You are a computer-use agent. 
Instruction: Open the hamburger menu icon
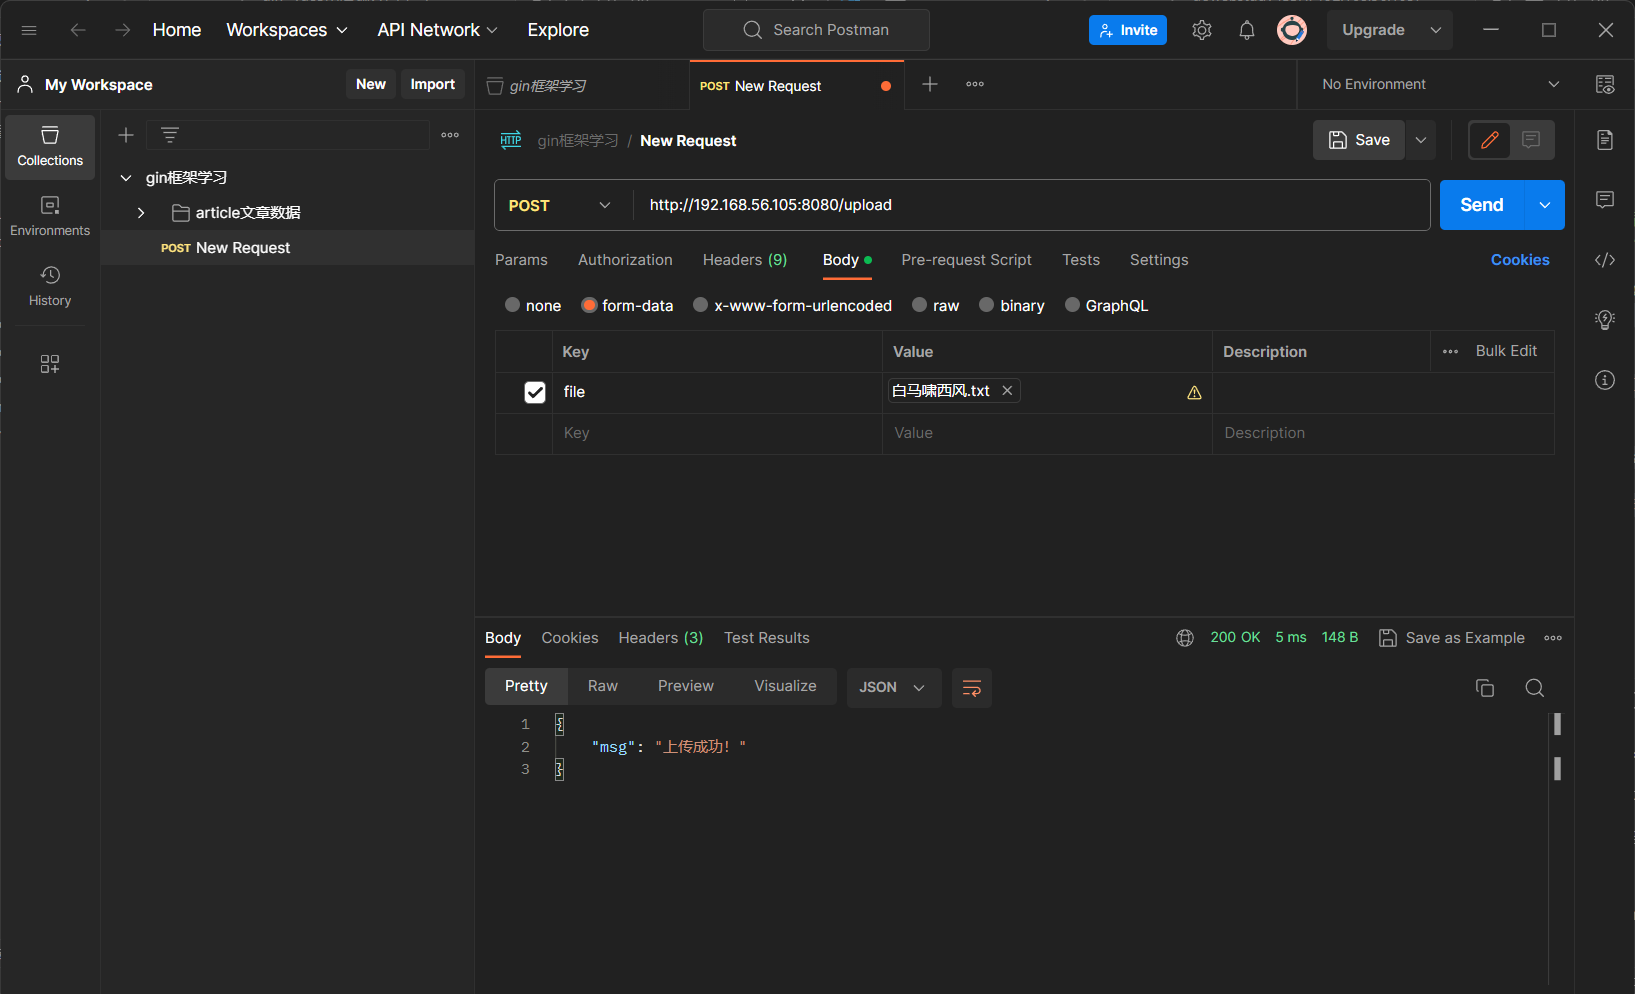pos(29,30)
